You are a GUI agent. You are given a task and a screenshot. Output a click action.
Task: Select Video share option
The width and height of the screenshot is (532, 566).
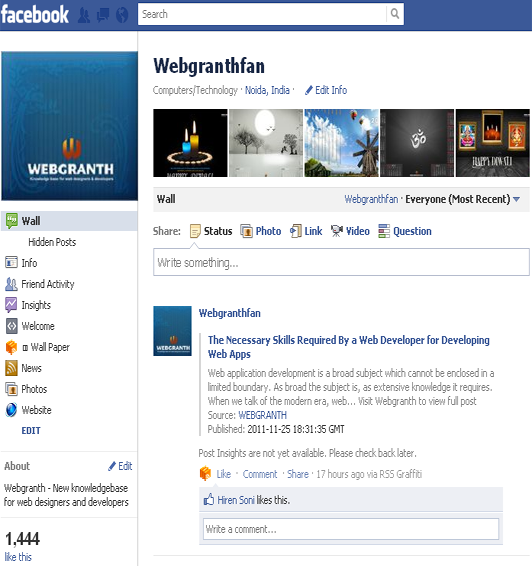(358, 231)
